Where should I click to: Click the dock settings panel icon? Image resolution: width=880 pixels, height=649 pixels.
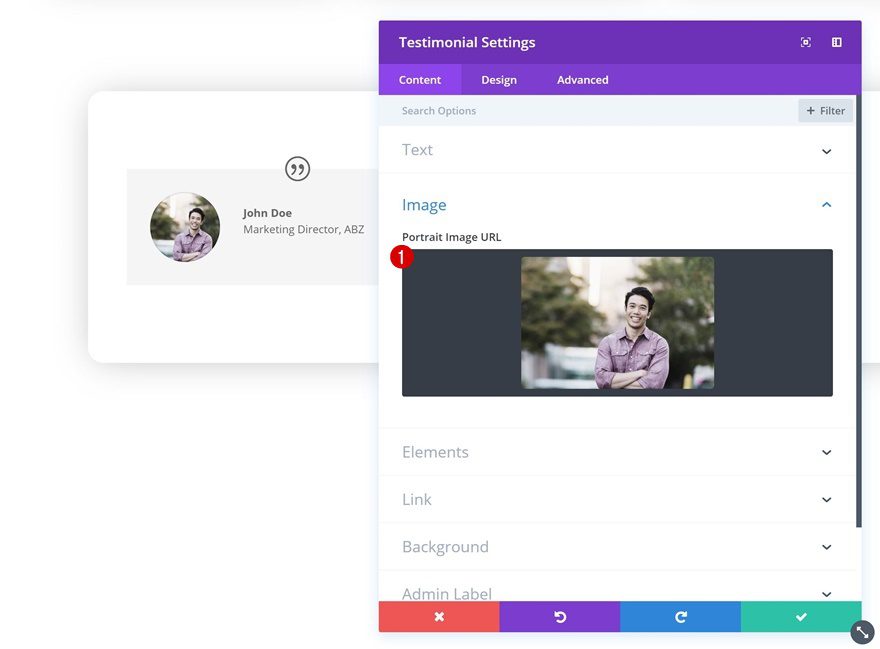836,42
